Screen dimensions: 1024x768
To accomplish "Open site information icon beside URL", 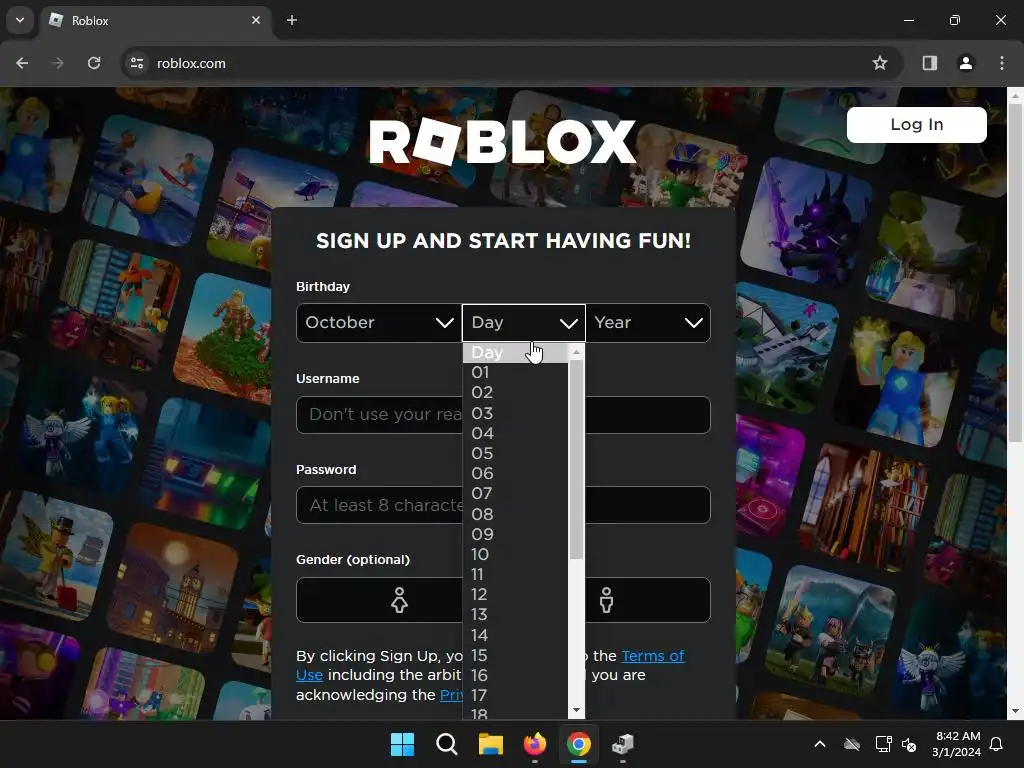I will [x=137, y=63].
